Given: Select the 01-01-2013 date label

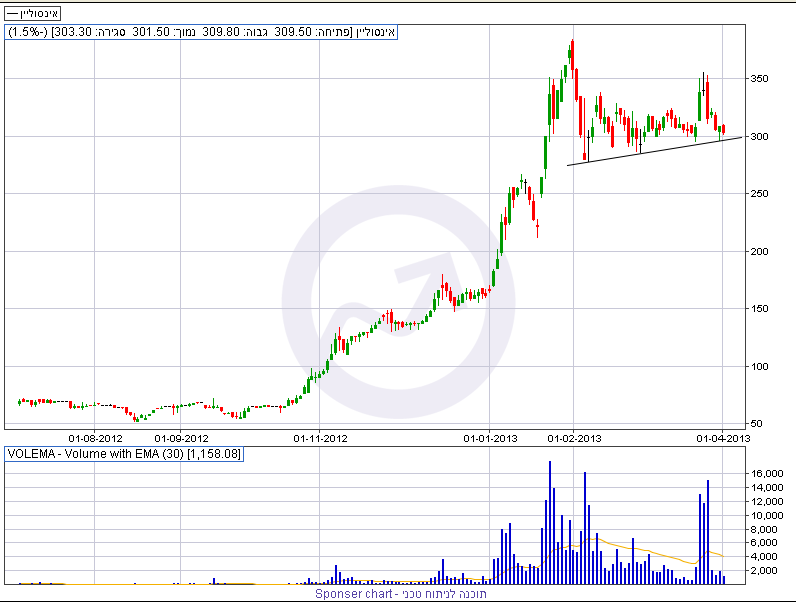Looking at the screenshot, I should (x=490, y=439).
